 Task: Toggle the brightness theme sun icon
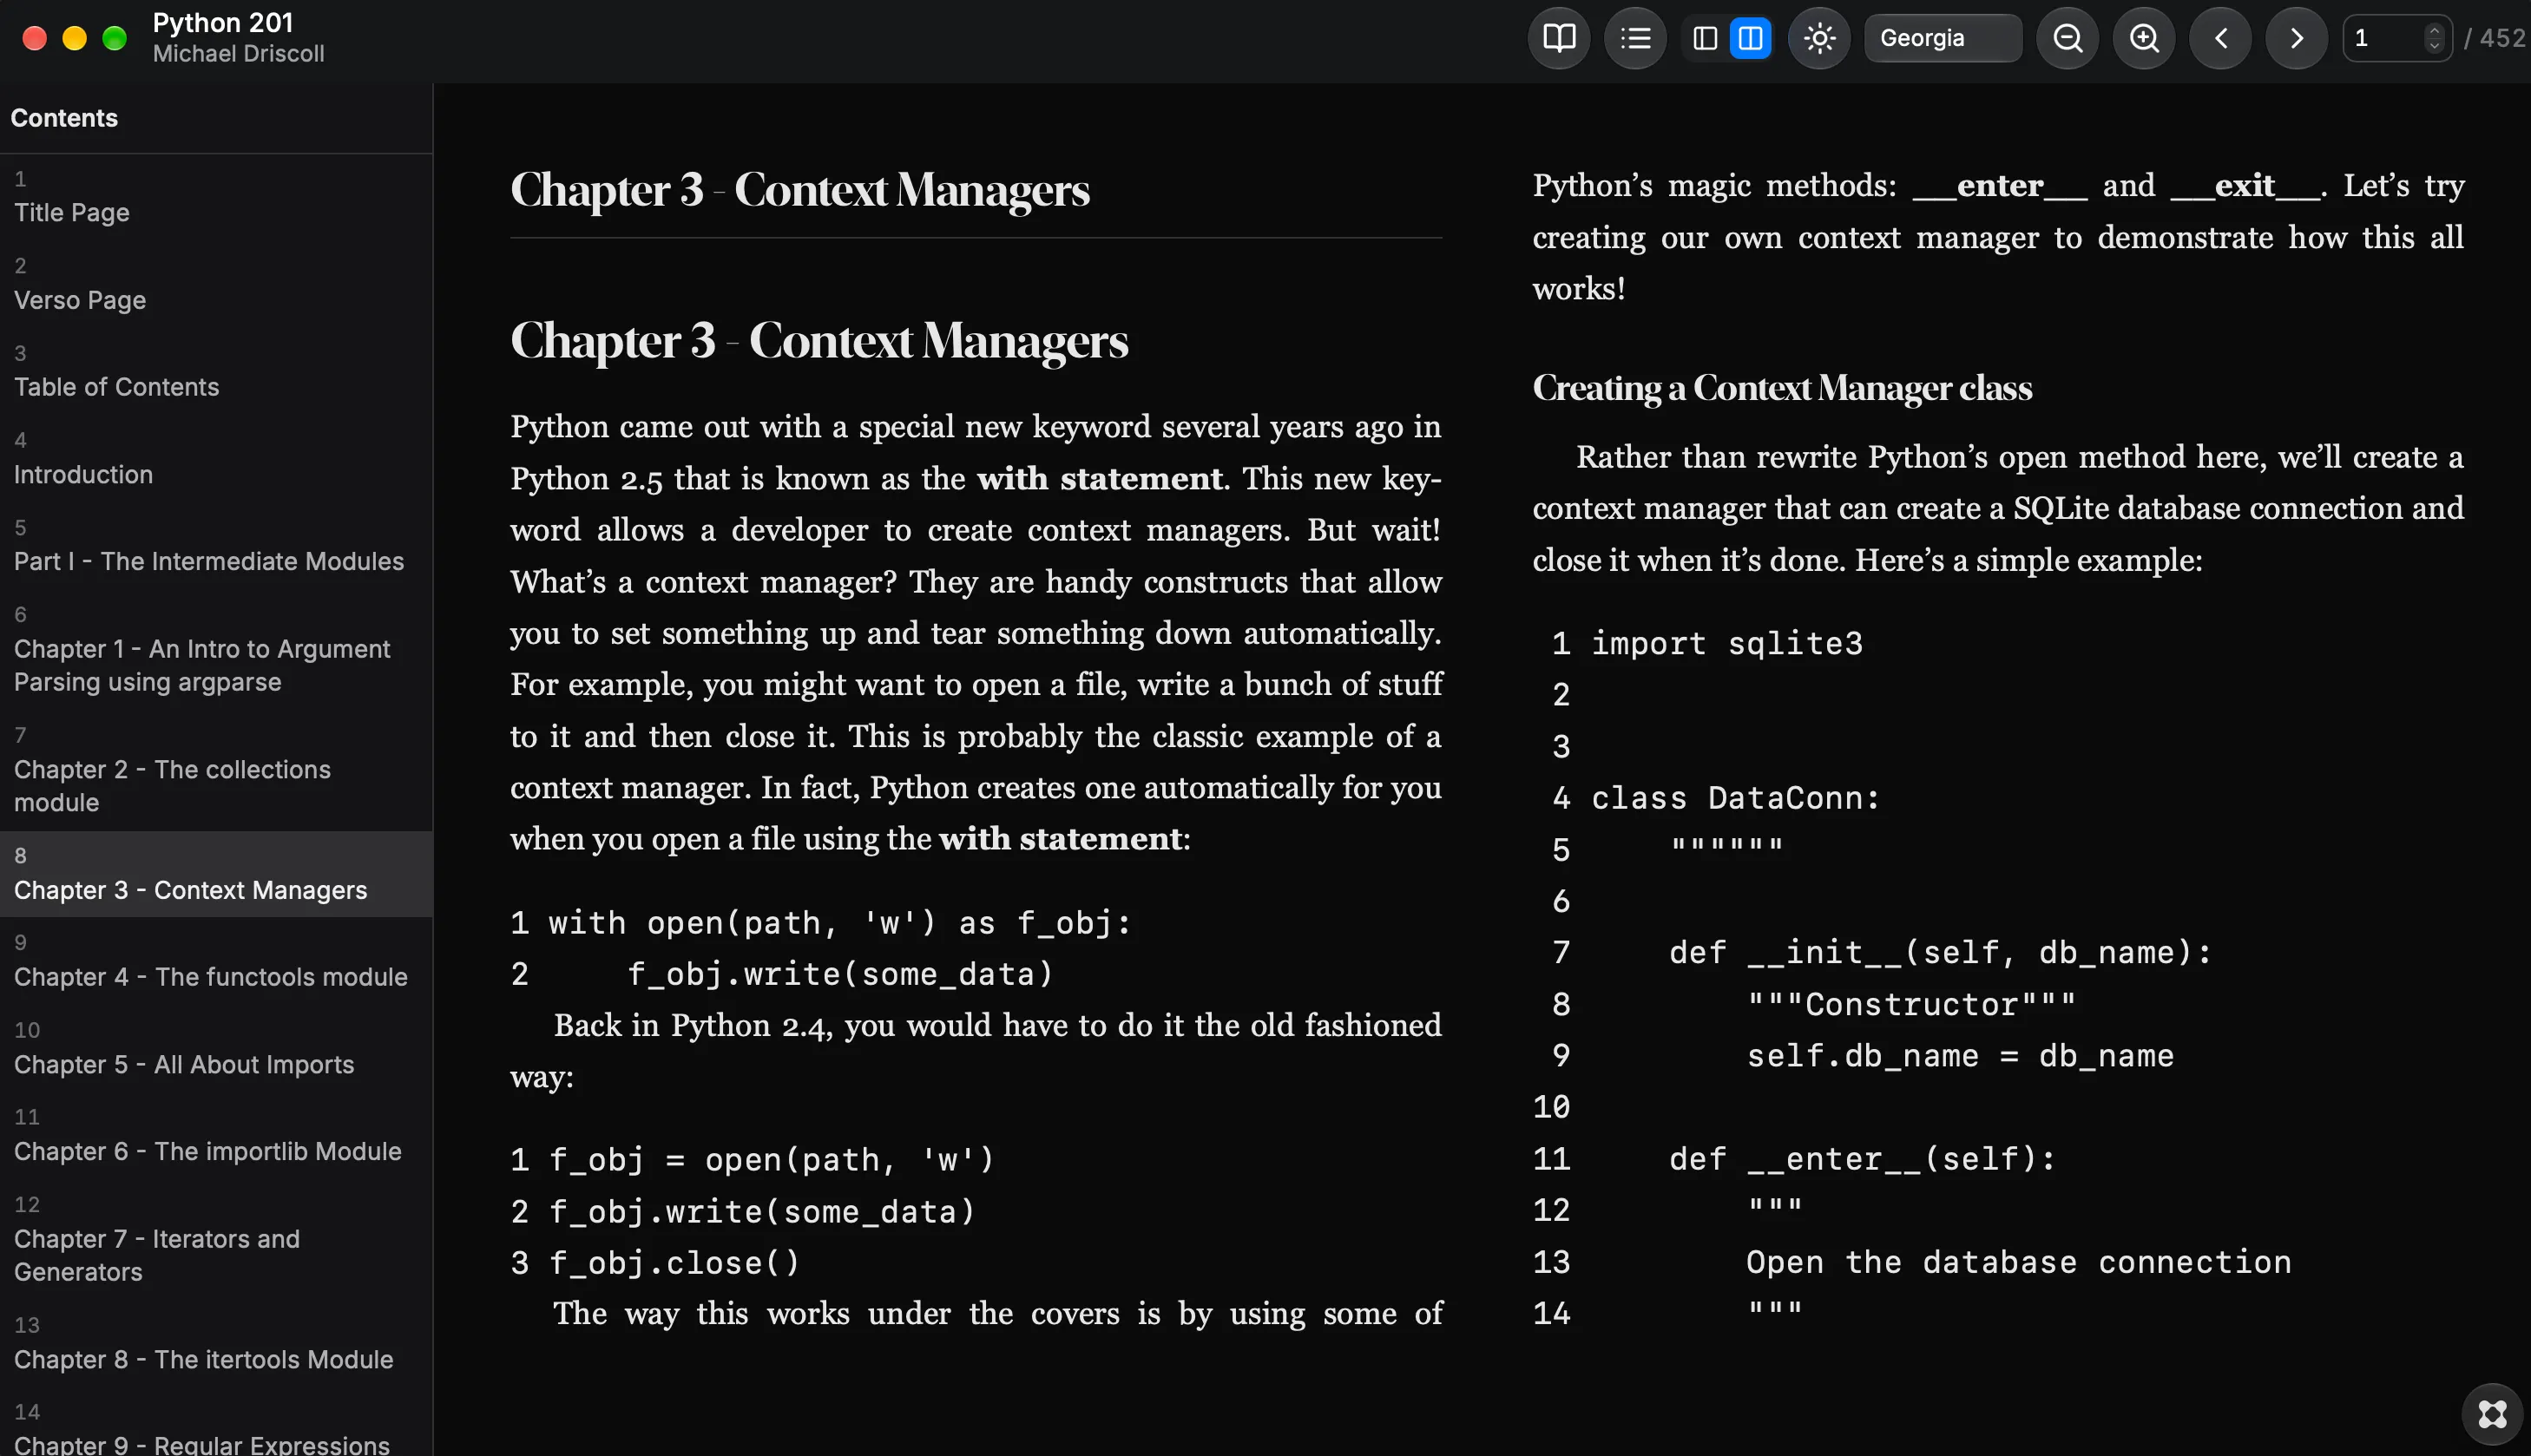(1819, 38)
